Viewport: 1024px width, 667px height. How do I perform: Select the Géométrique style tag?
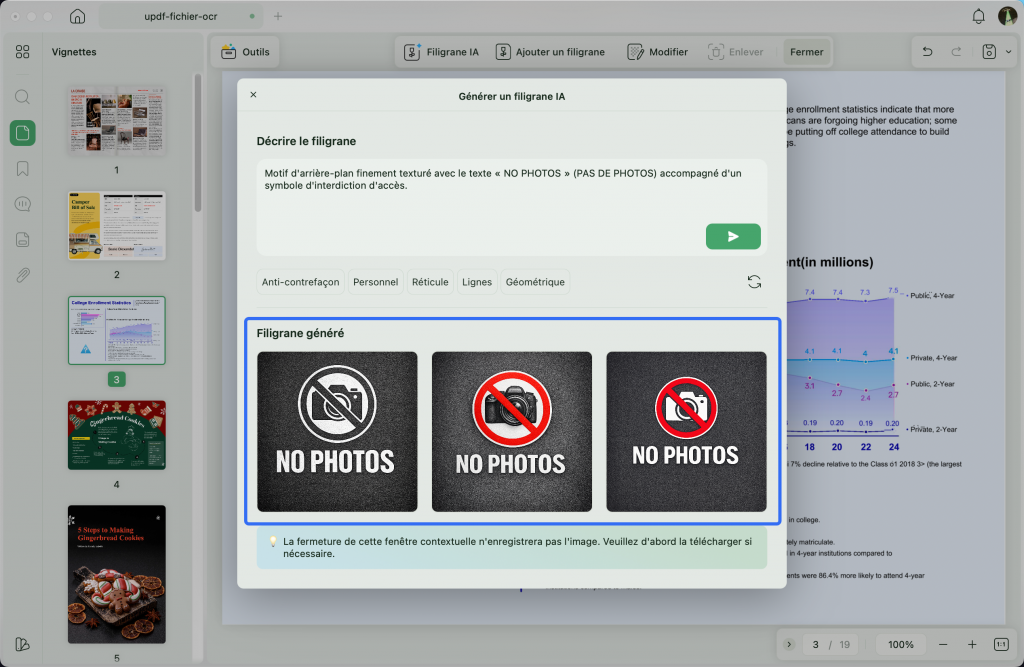[535, 282]
